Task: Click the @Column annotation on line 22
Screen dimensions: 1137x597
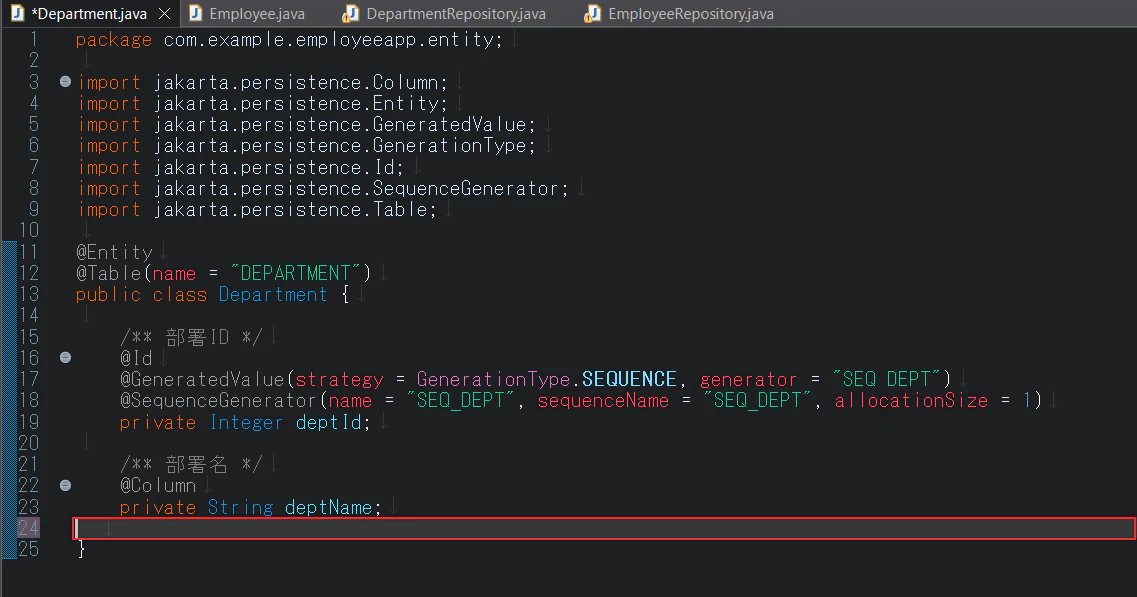Action: point(158,485)
